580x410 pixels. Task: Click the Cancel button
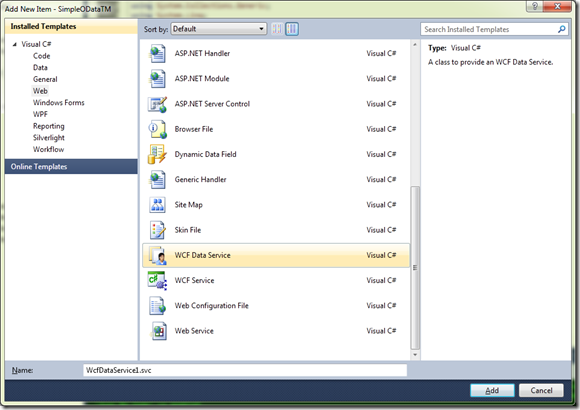coord(541,390)
